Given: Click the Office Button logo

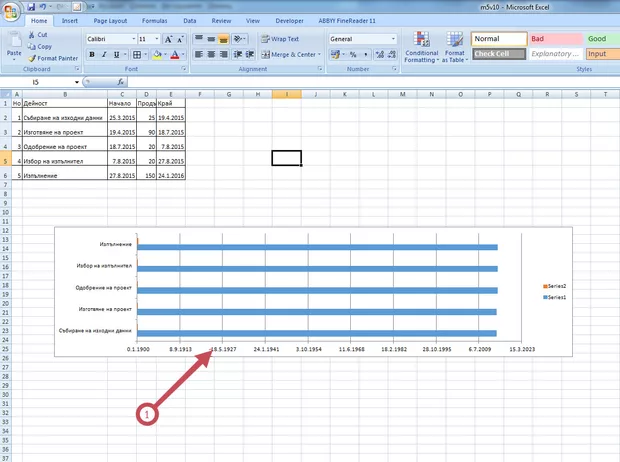Looking at the screenshot, I should coord(11,10).
